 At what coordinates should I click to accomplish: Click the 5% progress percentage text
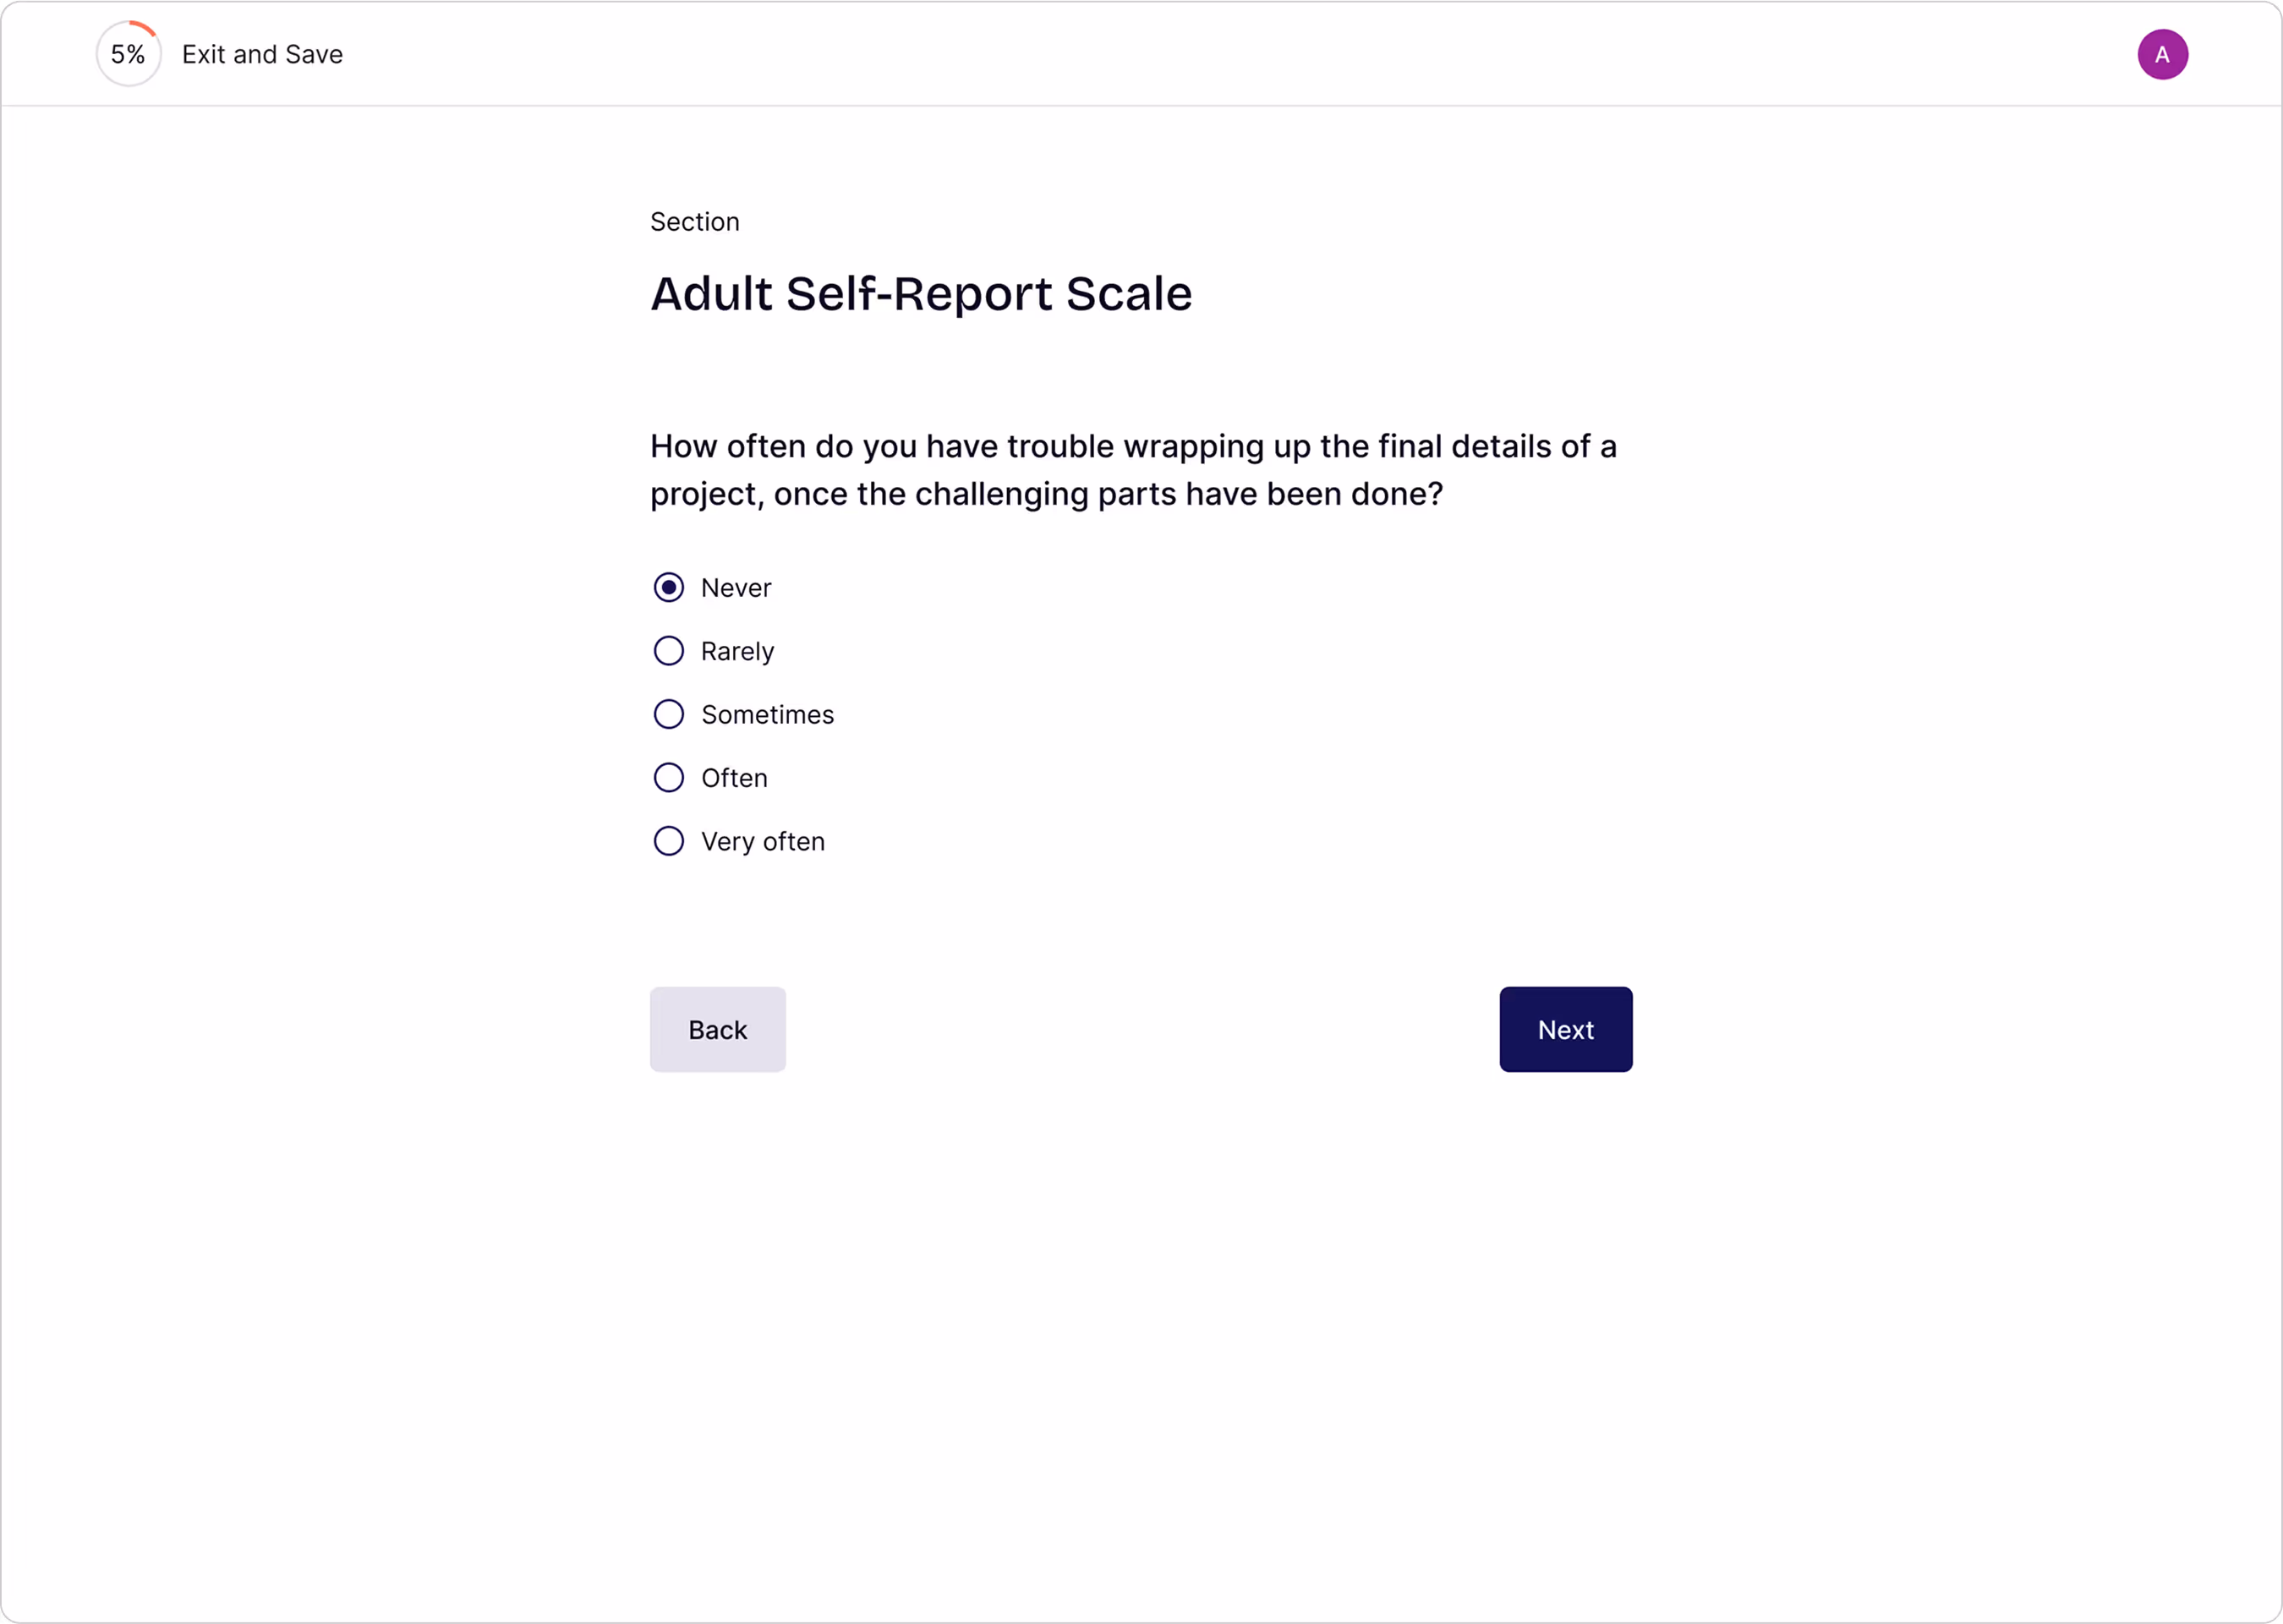click(x=128, y=54)
